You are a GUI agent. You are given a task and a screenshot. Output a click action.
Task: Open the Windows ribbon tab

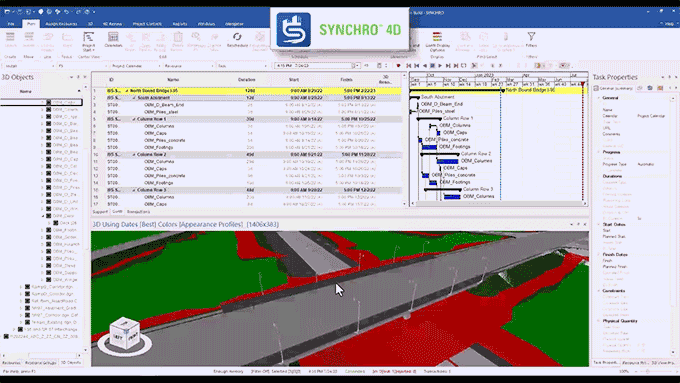(206, 24)
